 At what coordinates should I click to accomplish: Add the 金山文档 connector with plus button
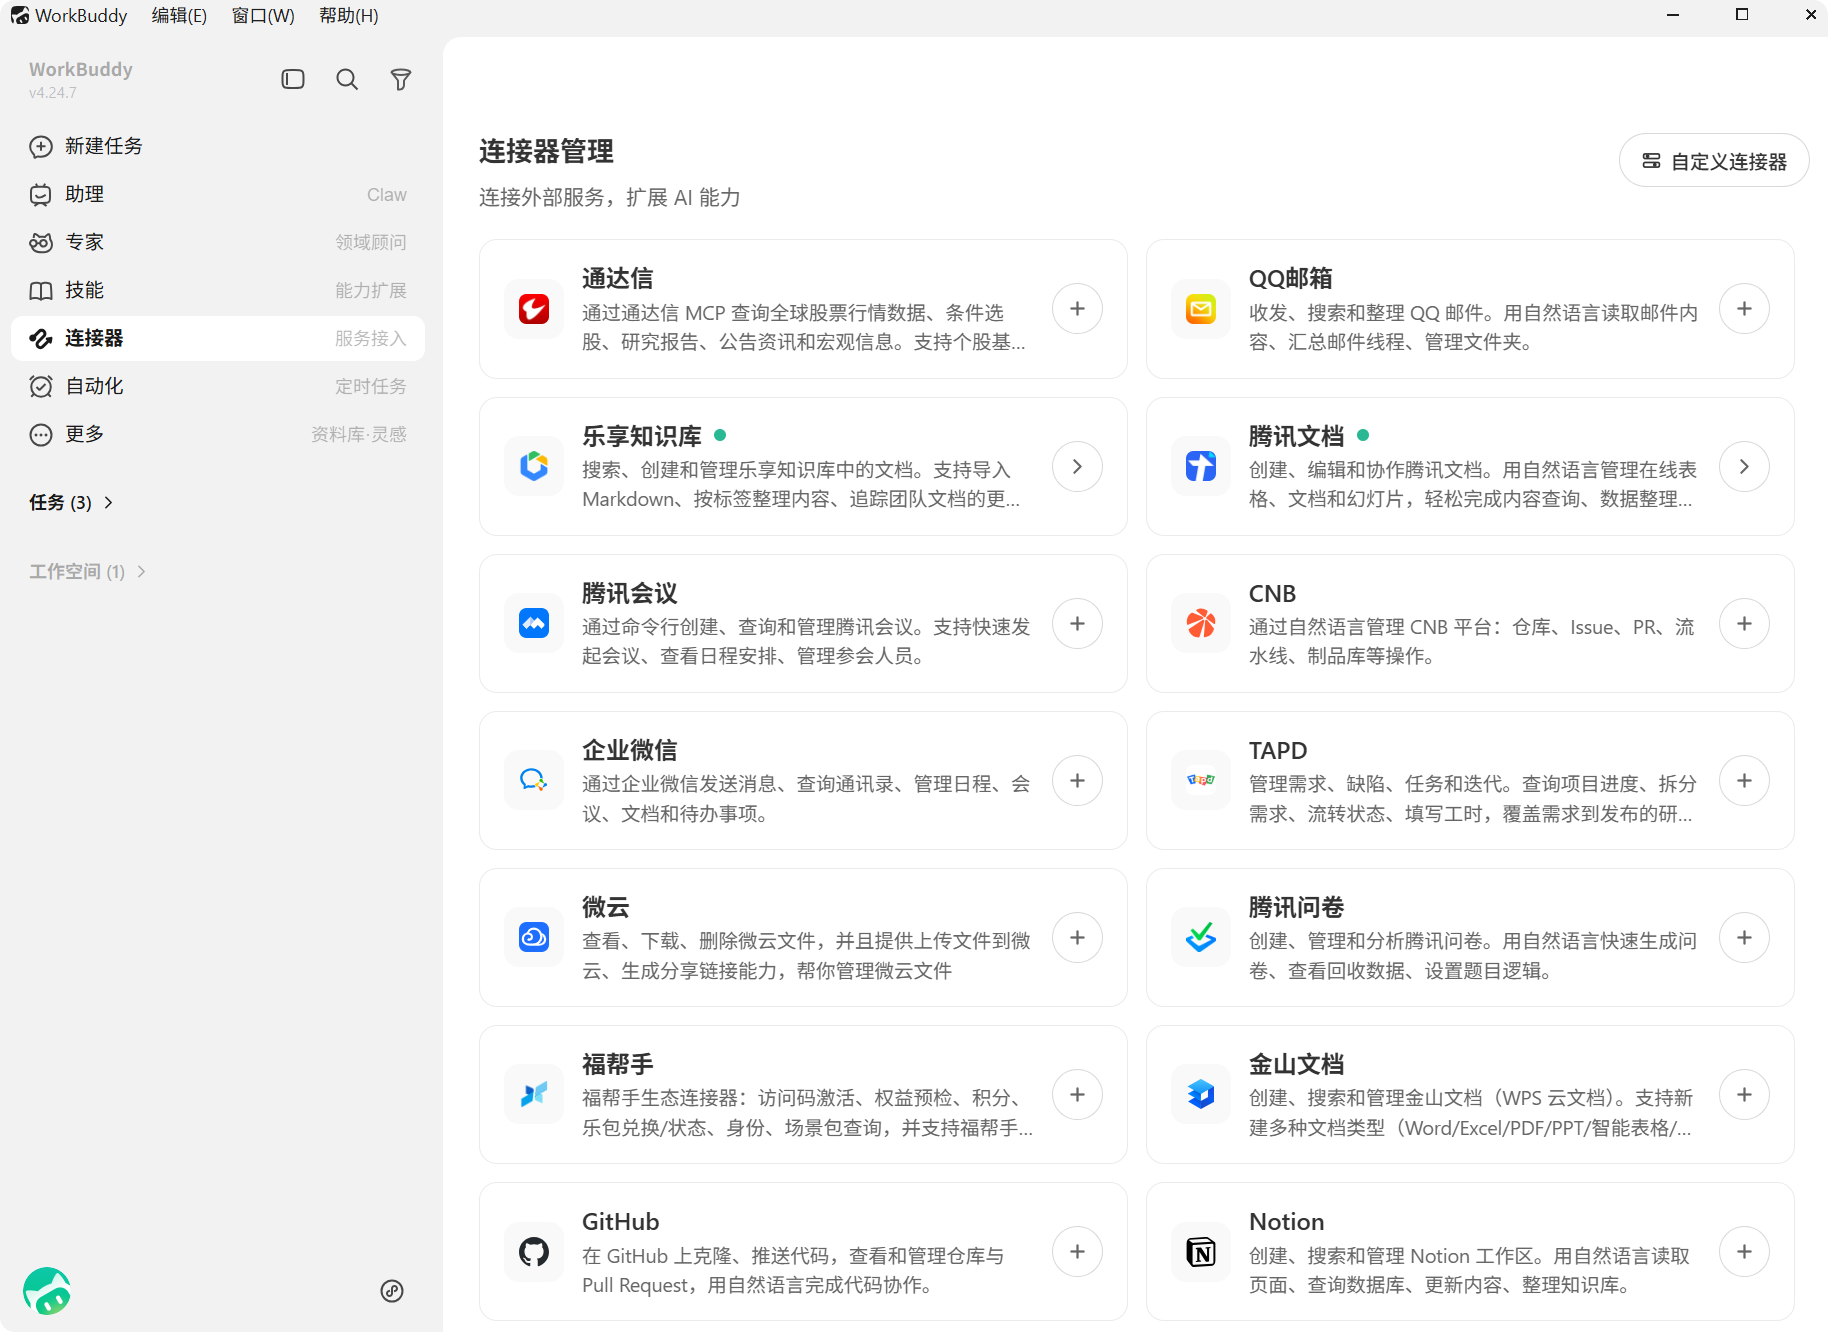[x=1744, y=1094]
